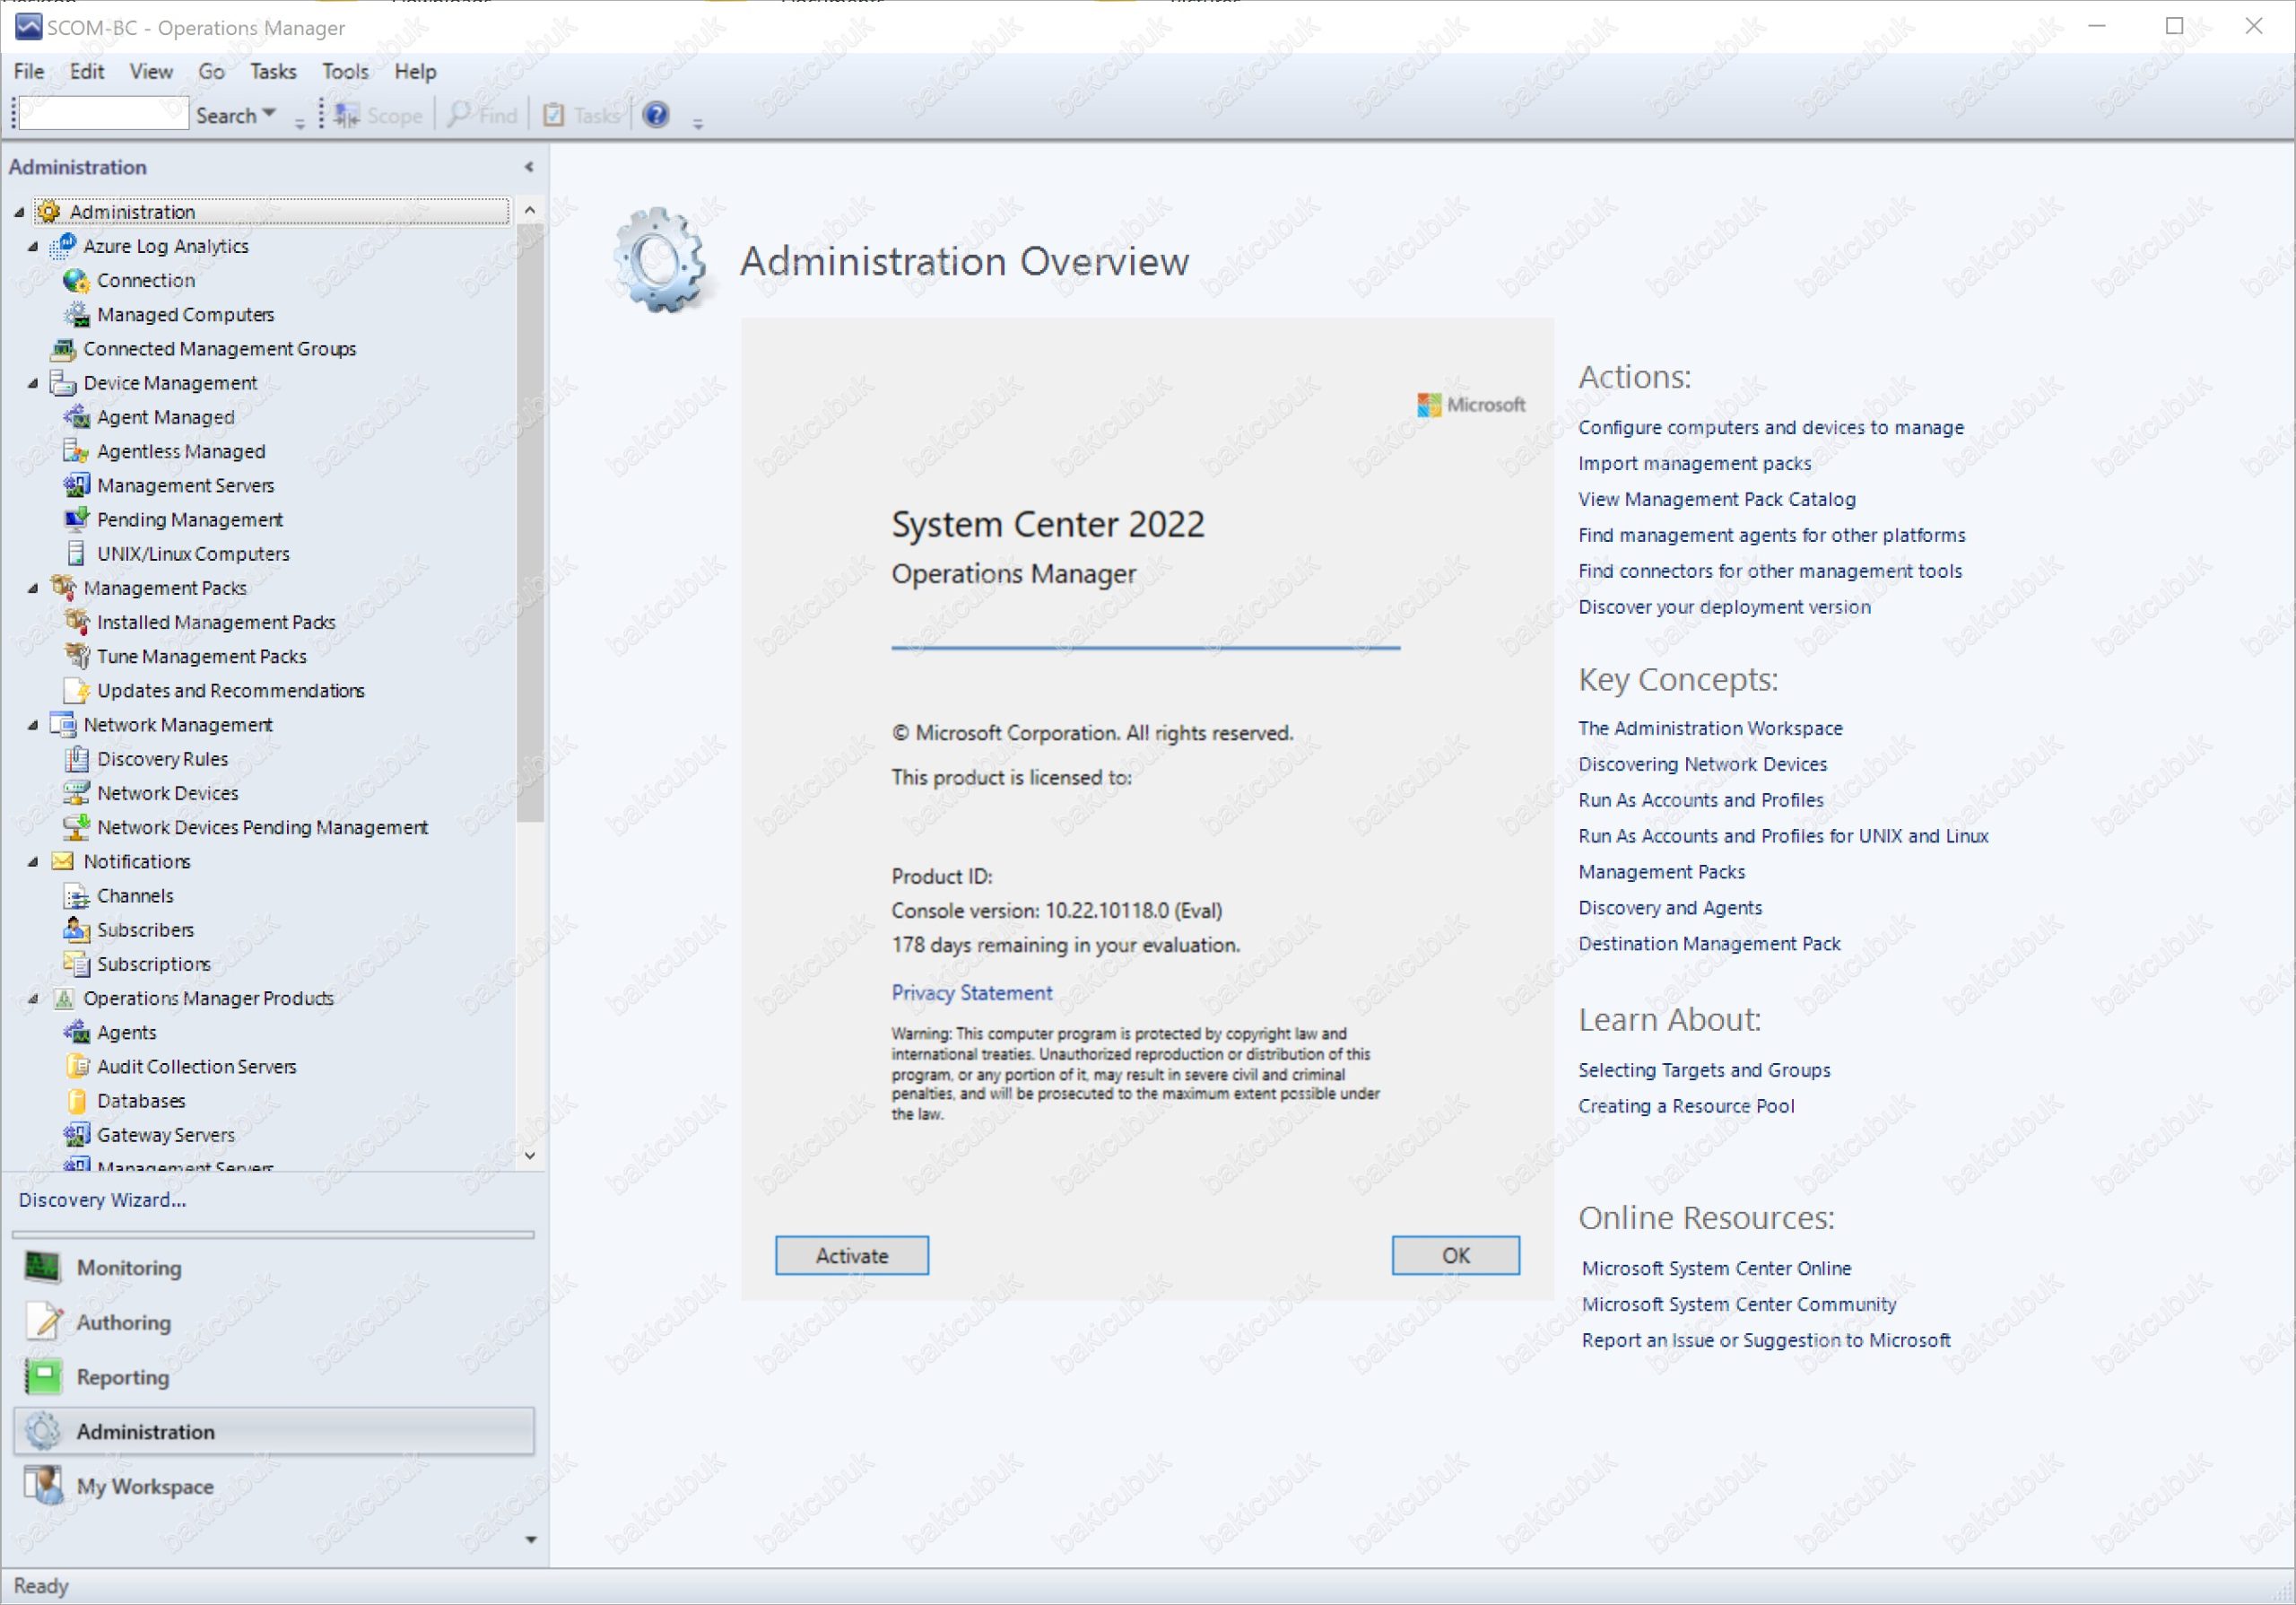Switch to the Monitoring workspace
This screenshot has width=2296, height=1605.
(274, 1268)
